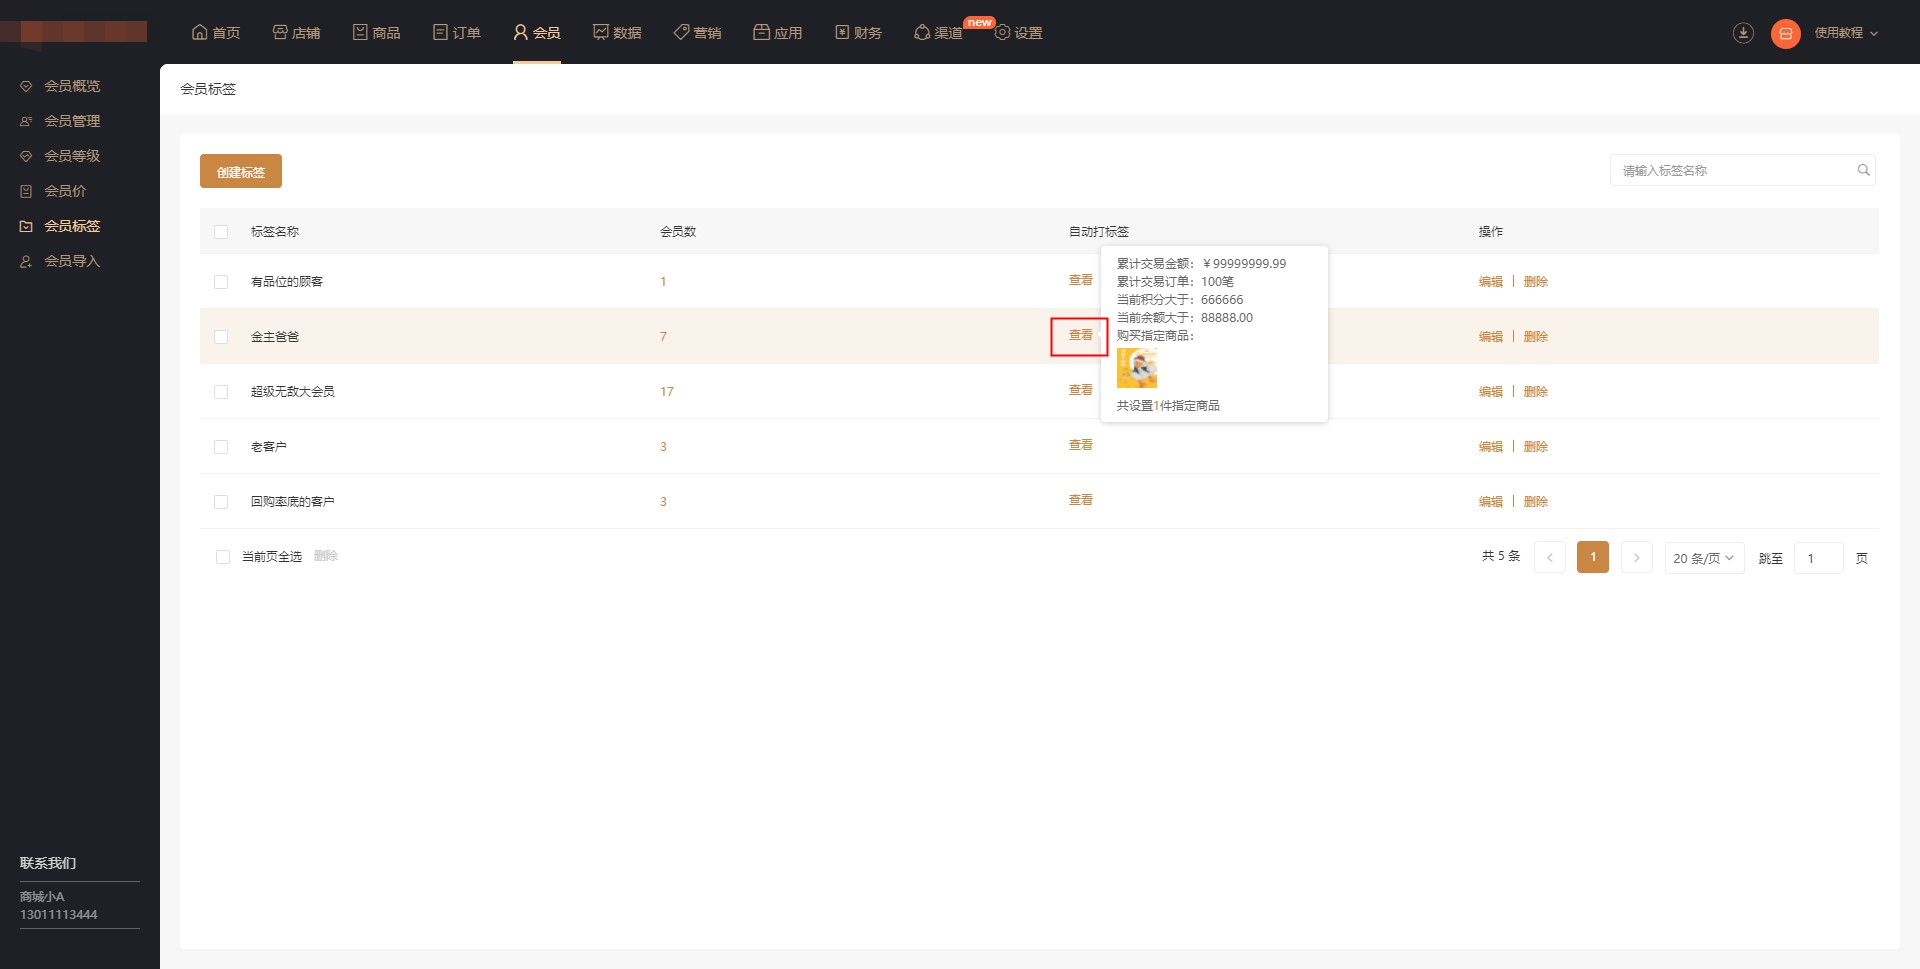Click the orange user avatar icon

[1785, 34]
